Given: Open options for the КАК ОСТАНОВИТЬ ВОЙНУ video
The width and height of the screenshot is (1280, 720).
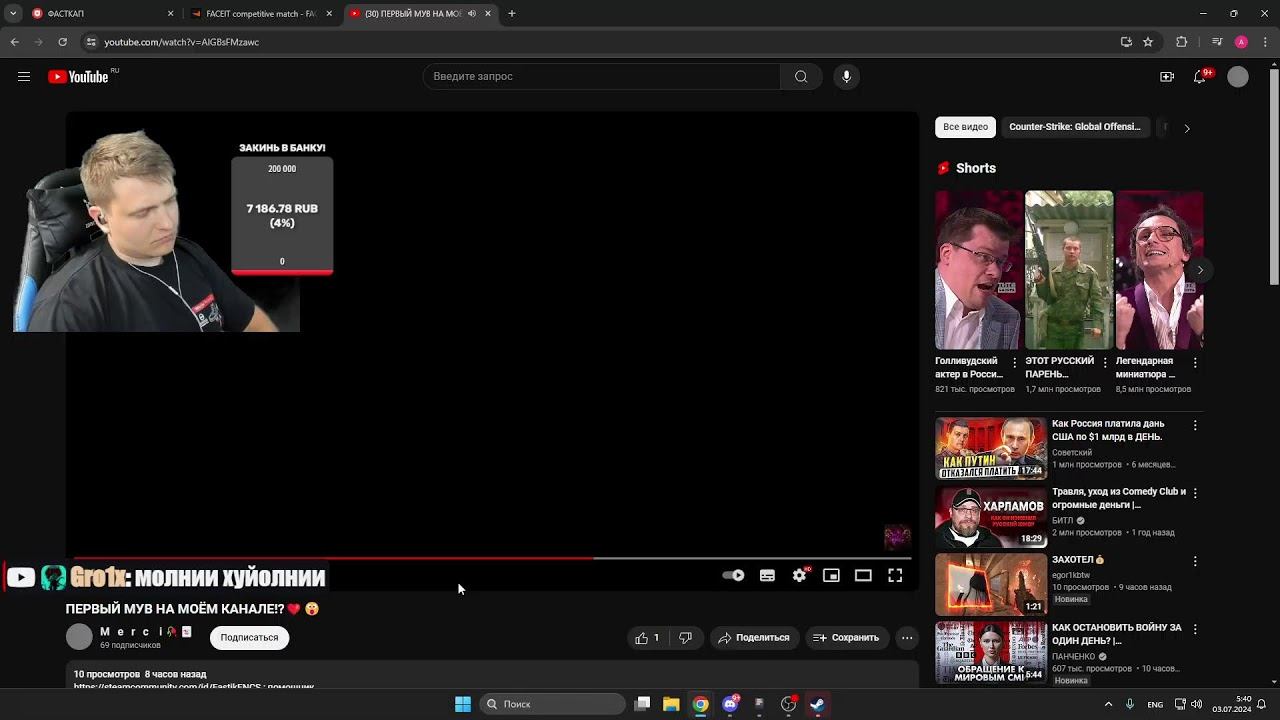Looking at the screenshot, I should coord(1195,629).
